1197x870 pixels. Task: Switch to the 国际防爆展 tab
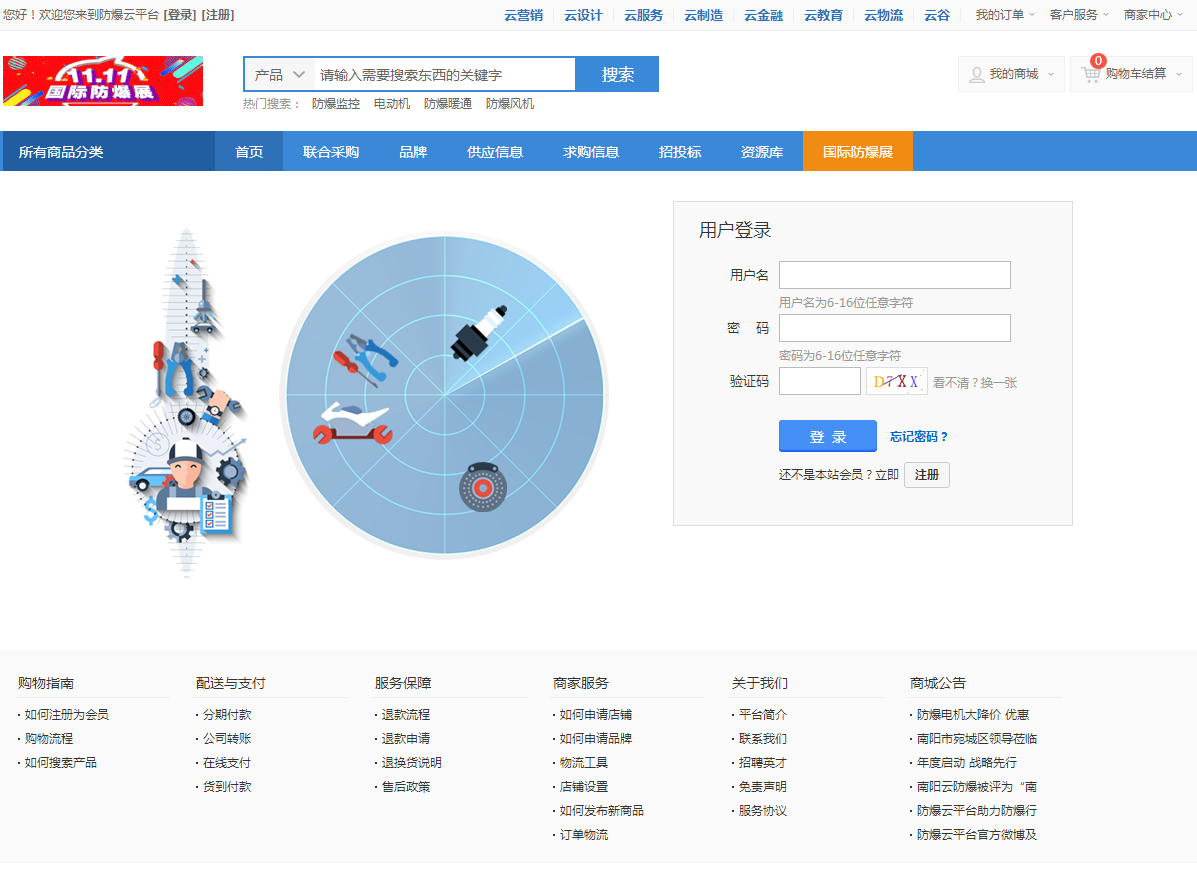(x=857, y=152)
